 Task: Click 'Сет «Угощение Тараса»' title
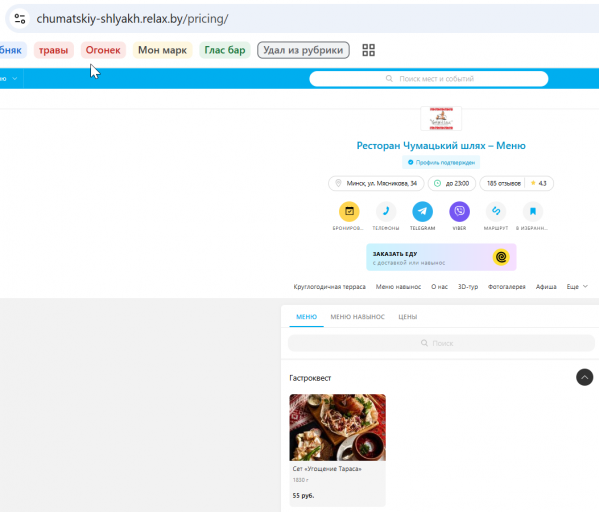[x=327, y=469]
